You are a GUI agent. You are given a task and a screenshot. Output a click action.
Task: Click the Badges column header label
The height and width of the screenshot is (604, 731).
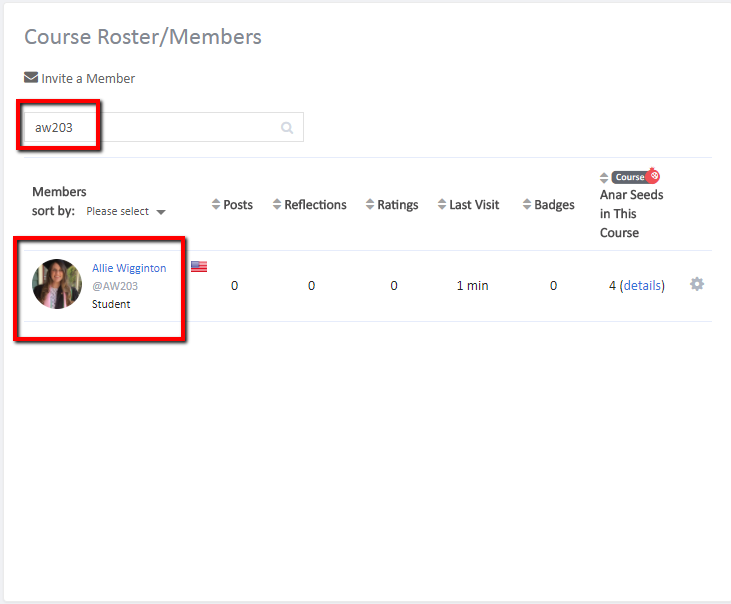[554, 205]
